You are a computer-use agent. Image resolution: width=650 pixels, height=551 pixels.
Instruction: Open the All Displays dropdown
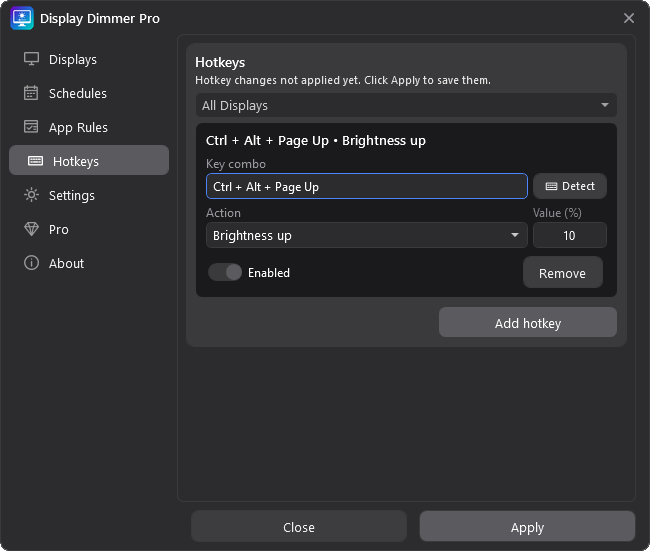406,105
